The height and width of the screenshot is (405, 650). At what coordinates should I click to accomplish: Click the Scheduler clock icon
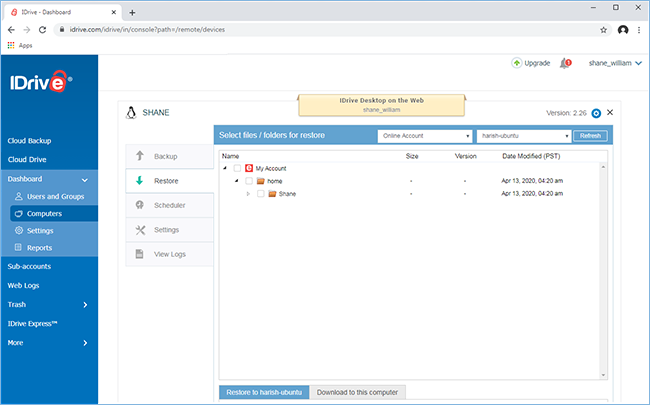(x=140, y=205)
